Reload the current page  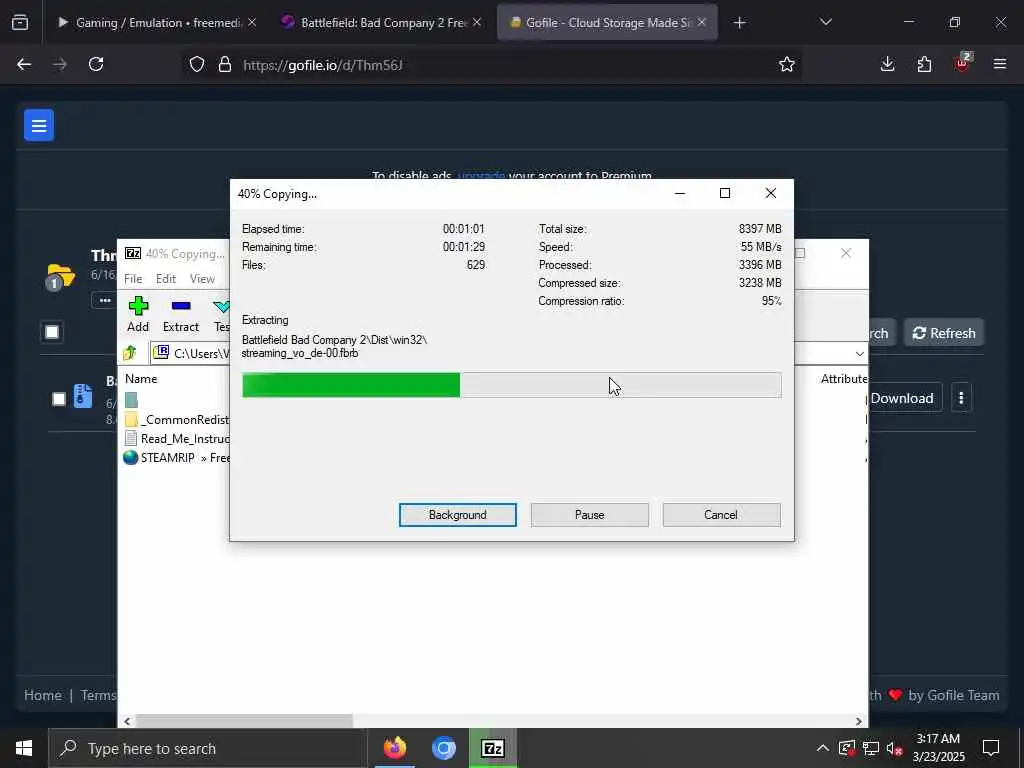(96, 64)
